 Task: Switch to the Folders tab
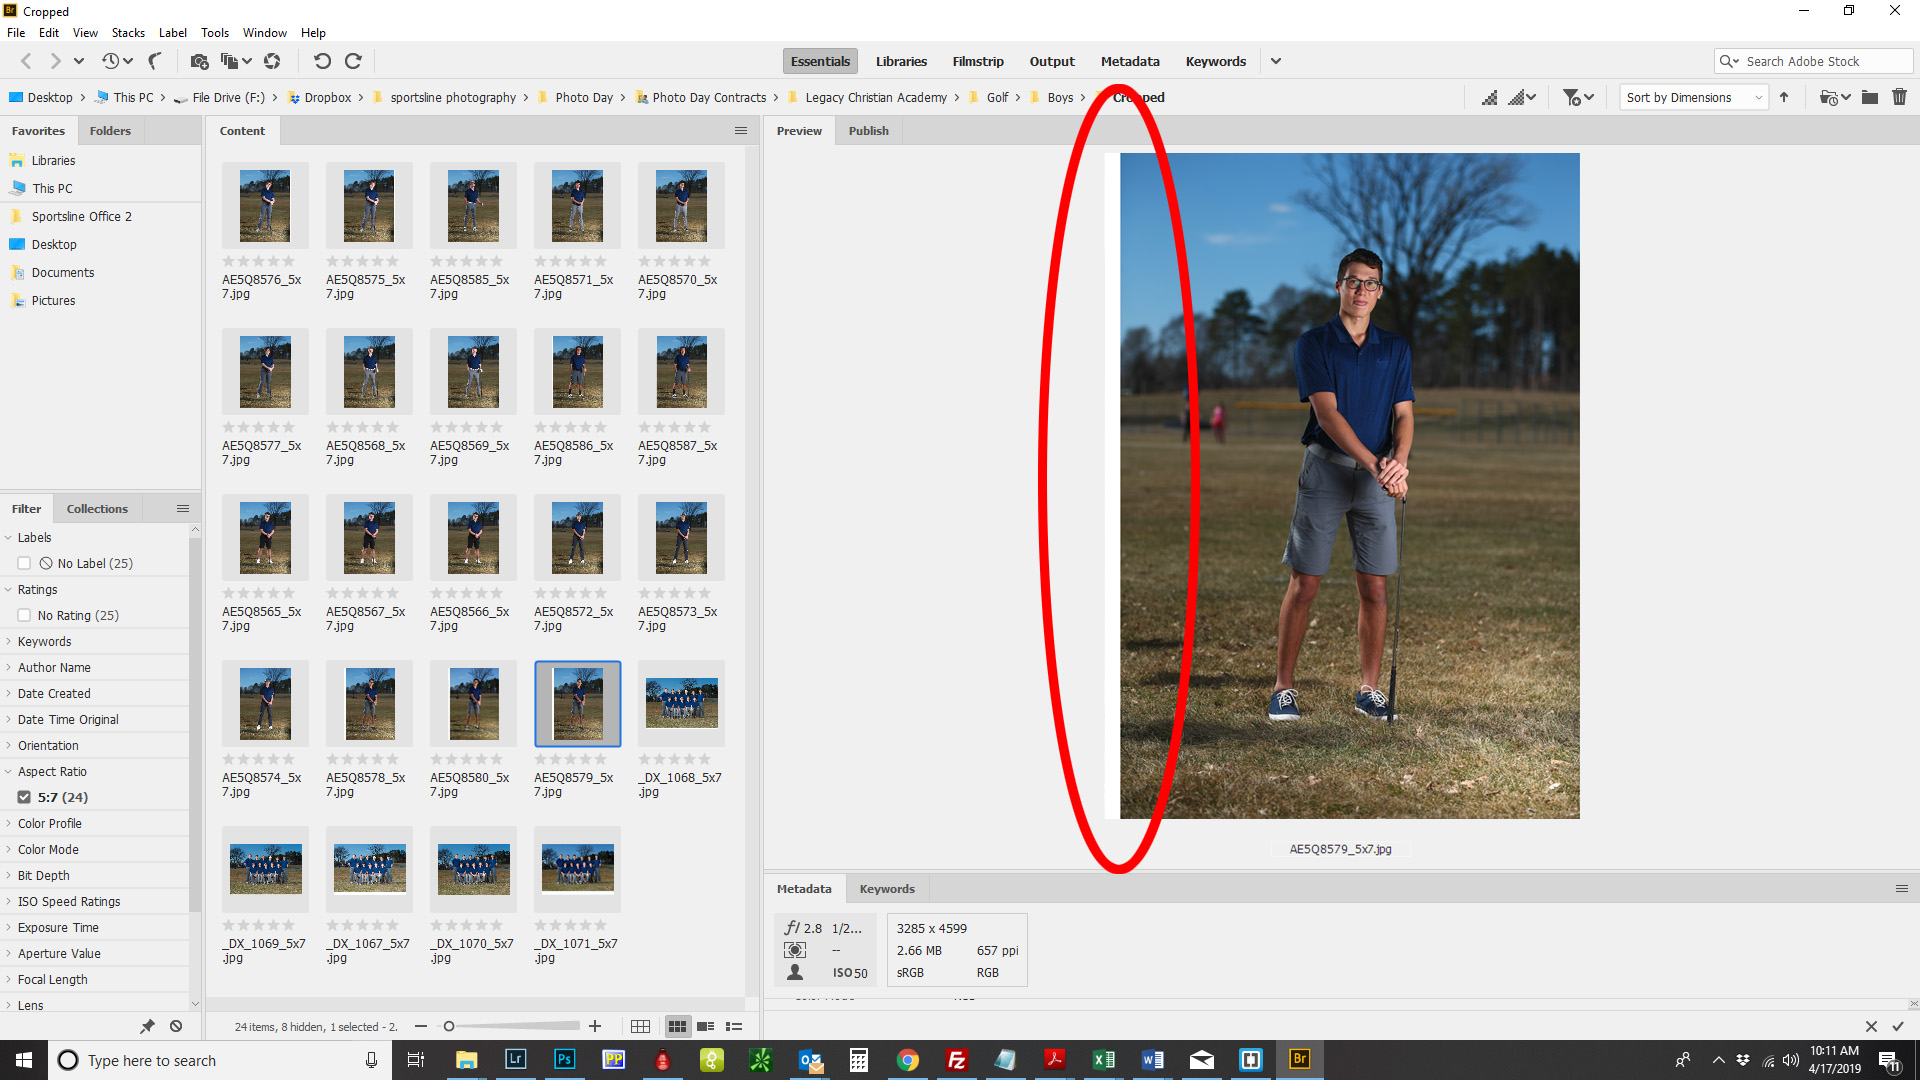(110, 131)
